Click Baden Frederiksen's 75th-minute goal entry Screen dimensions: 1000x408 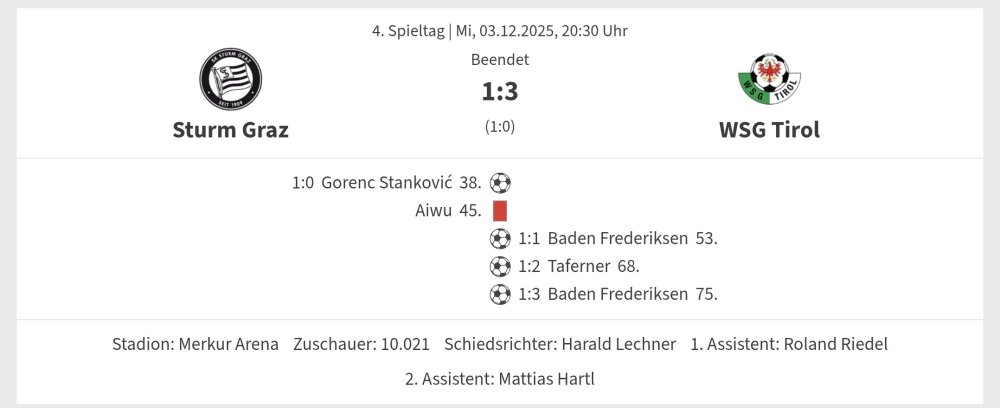click(x=618, y=294)
